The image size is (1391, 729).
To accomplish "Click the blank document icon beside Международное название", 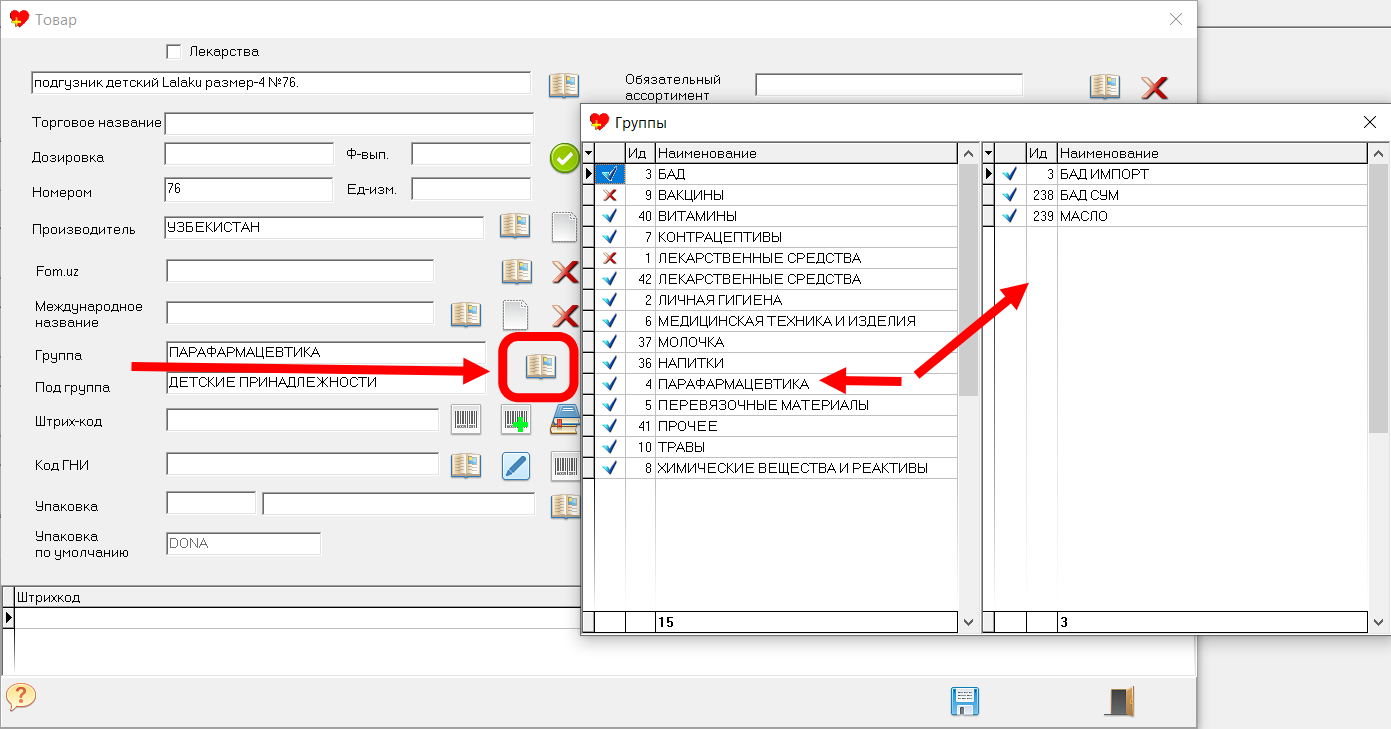I will tap(515, 315).
